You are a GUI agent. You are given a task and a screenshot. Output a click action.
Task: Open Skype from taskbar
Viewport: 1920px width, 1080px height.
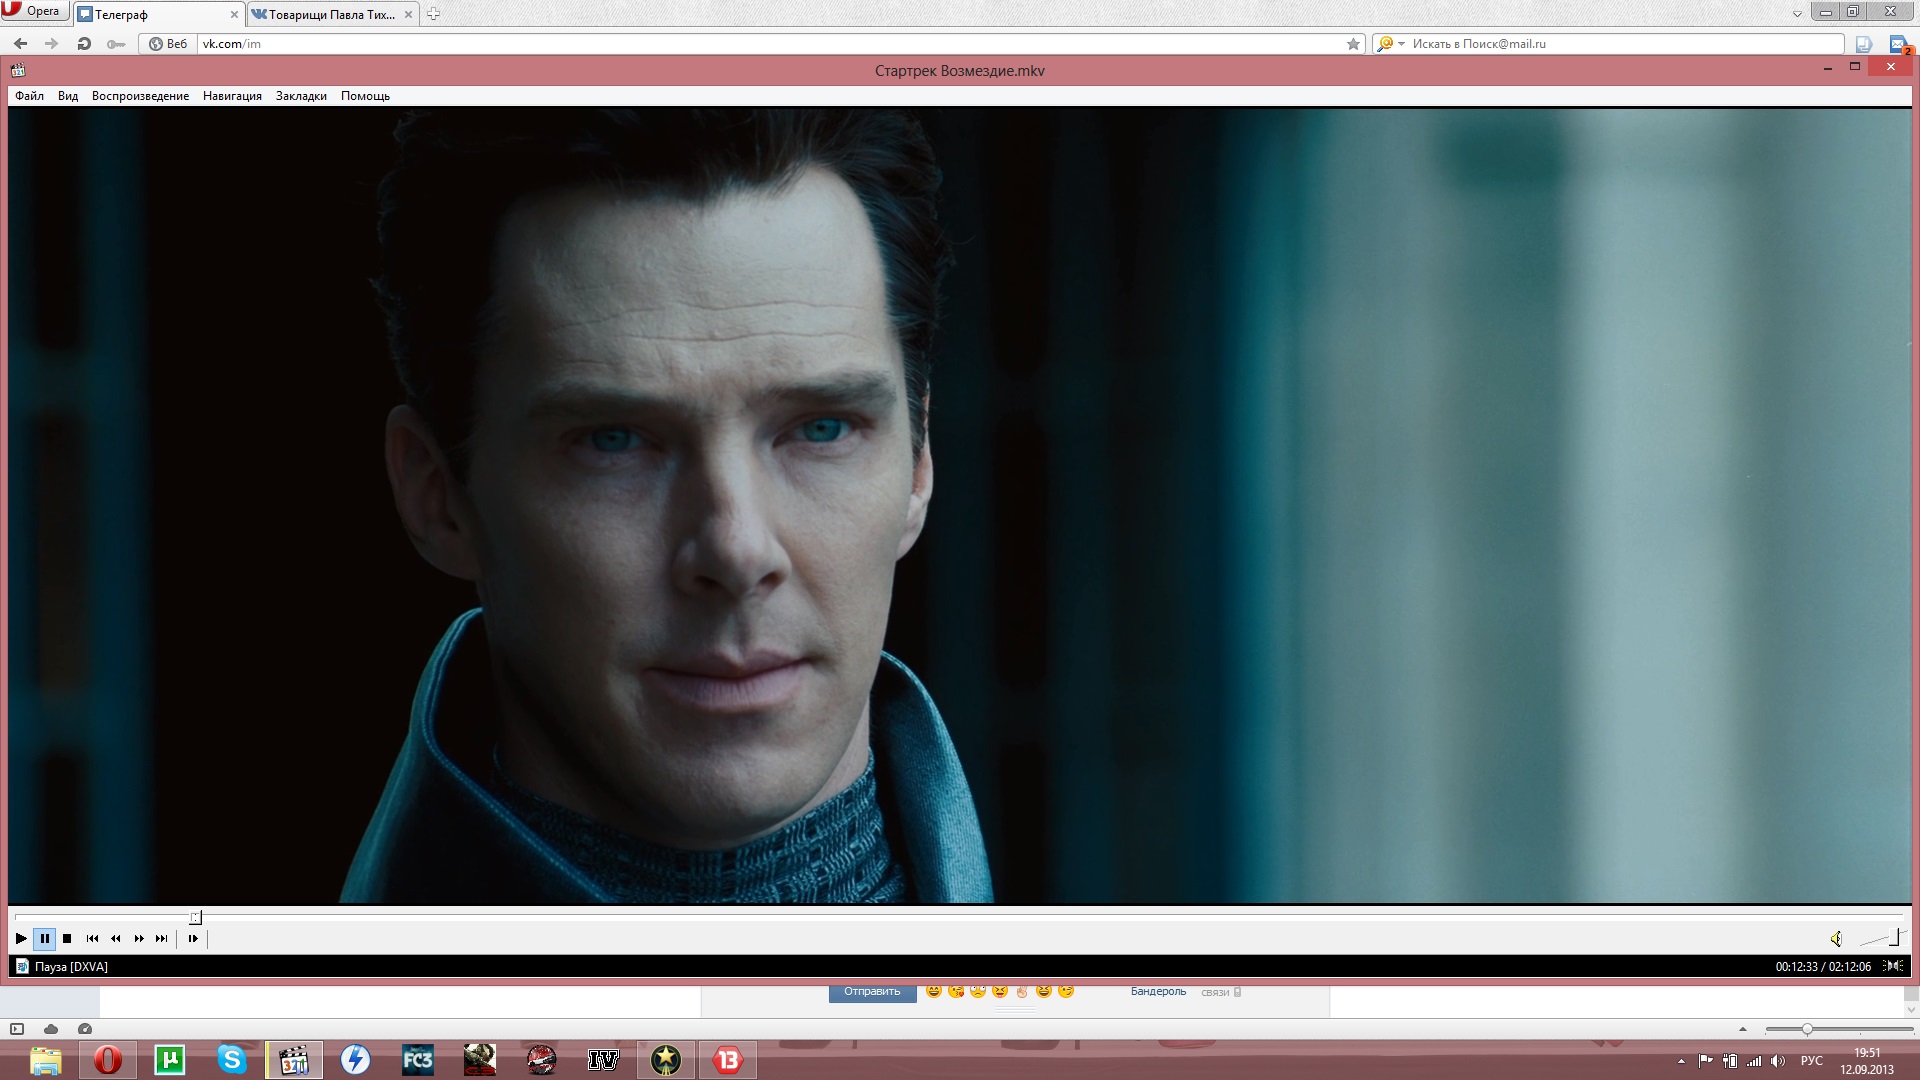(231, 1060)
